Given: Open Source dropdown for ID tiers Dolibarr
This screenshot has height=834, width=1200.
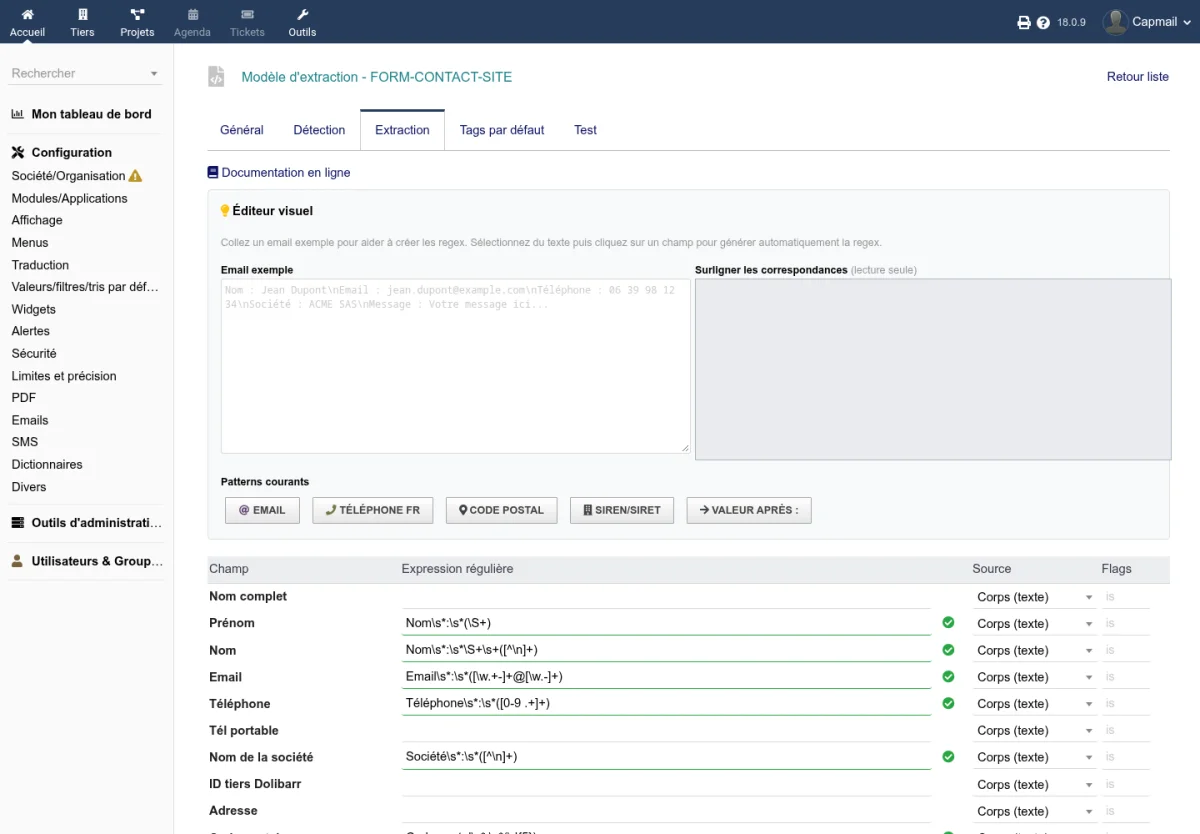Looking at the screenshot, I should tap(1035, 784).
